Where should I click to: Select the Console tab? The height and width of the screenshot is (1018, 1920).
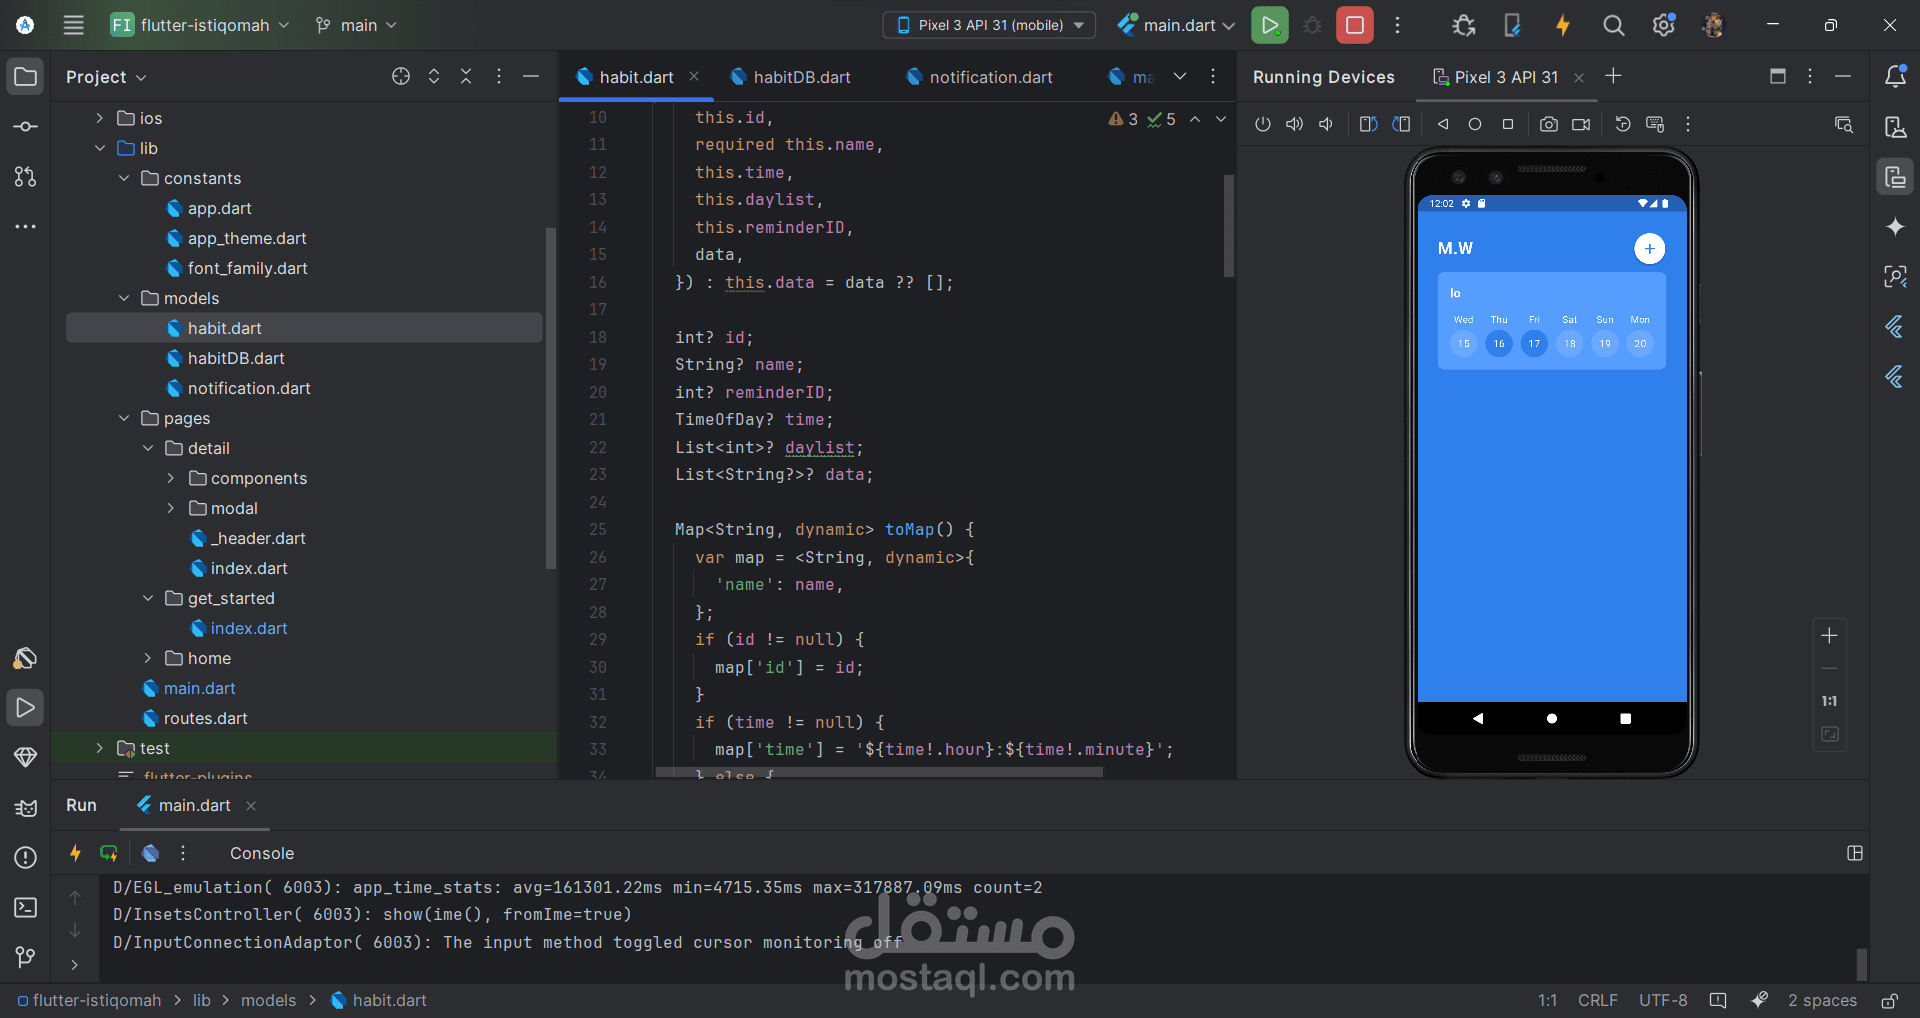[x=261, y=853]
